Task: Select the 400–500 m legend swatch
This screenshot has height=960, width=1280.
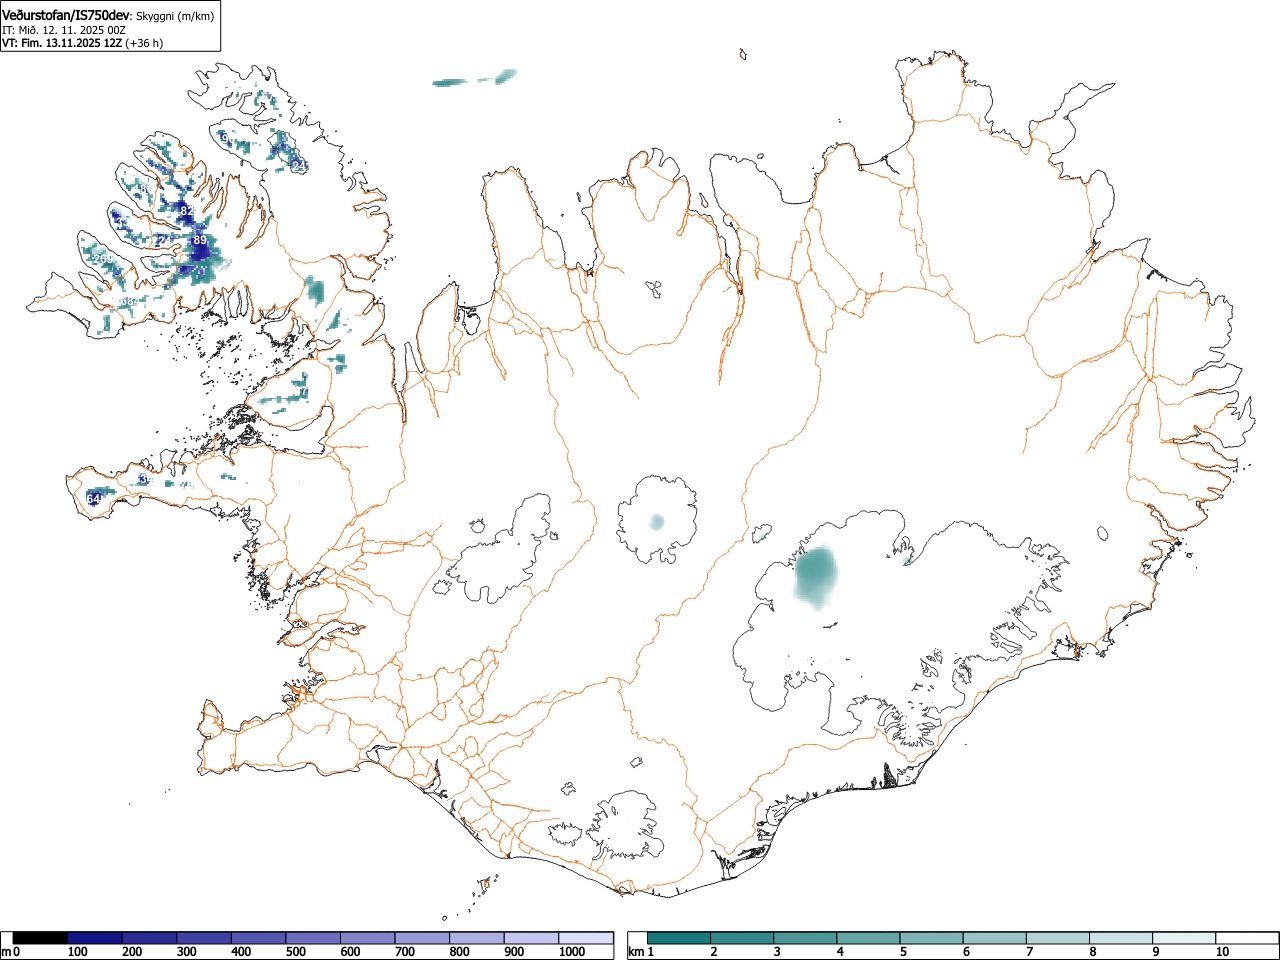Action: (x=259, y=938)
